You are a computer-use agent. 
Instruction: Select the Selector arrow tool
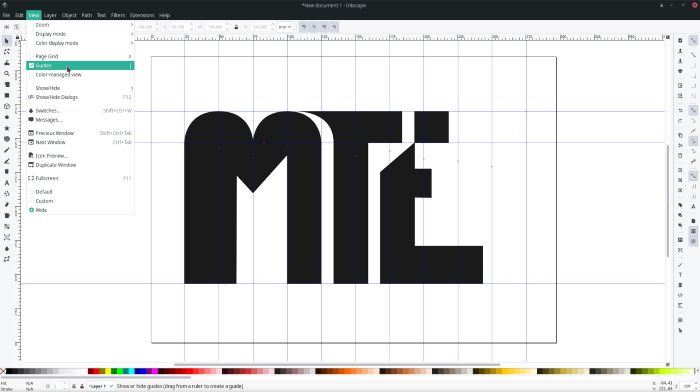[x=7, y=41]
